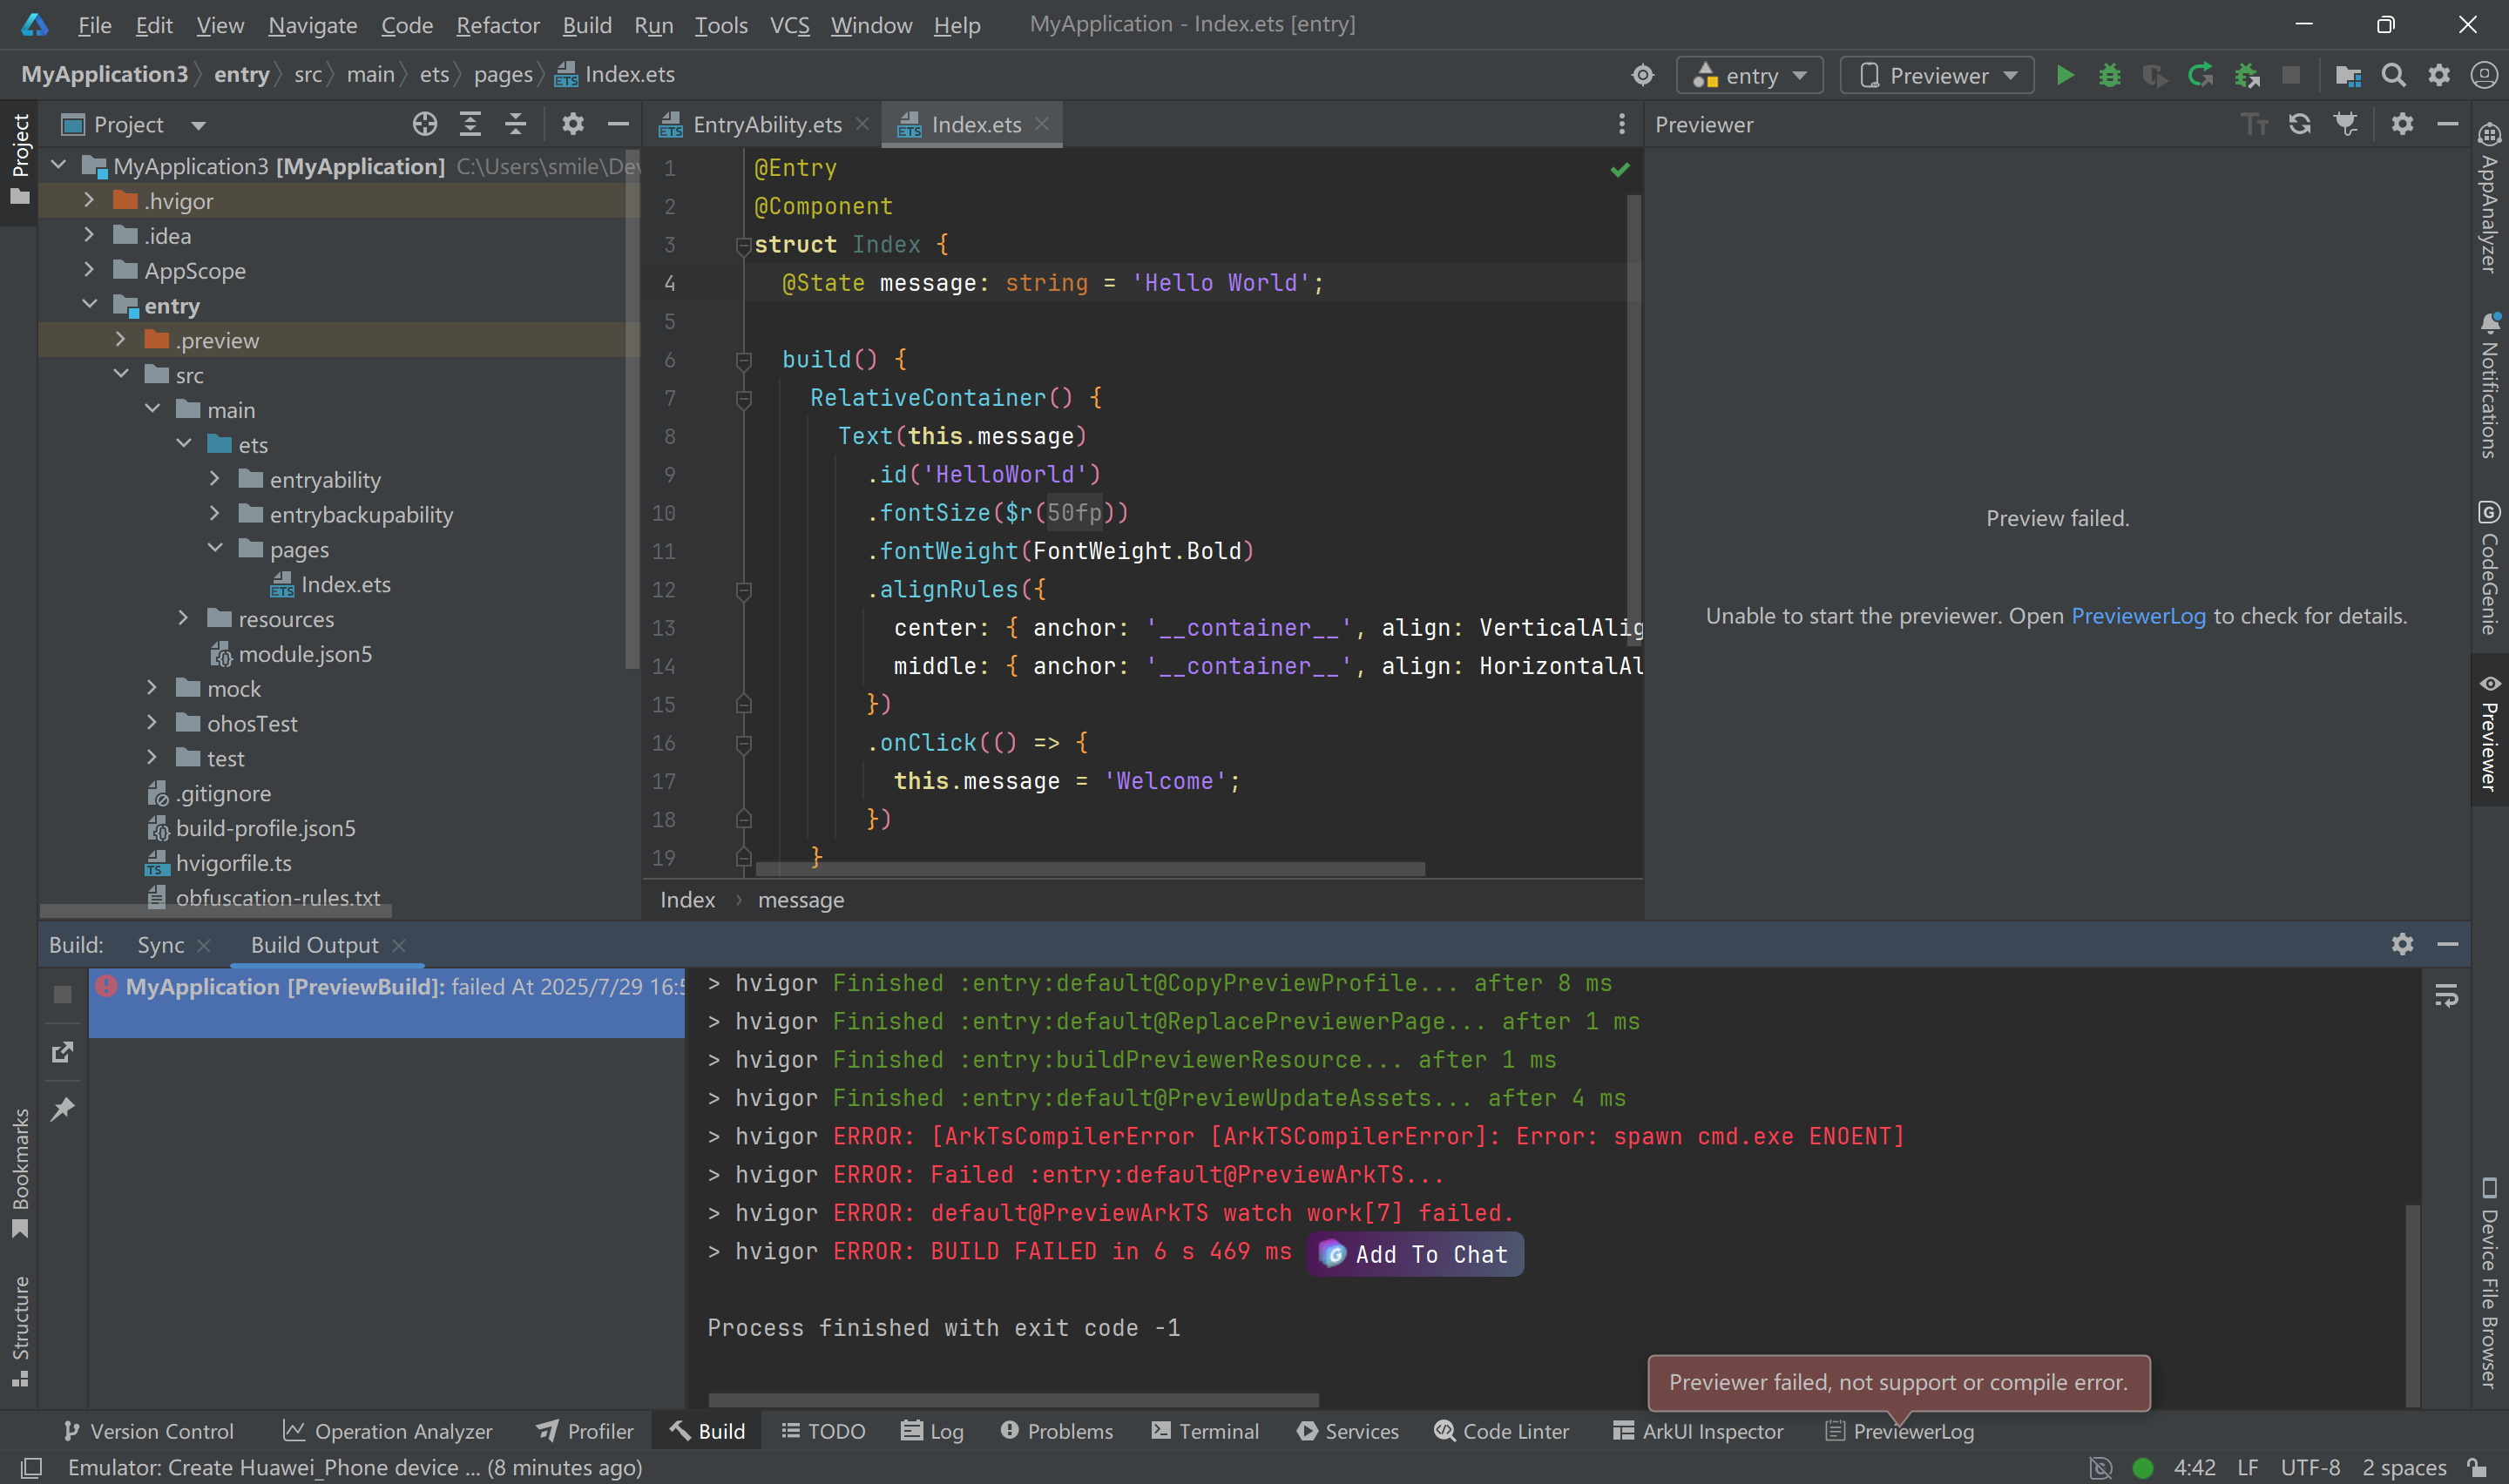Switch to the Sync build tab
2509x1484 pixels.
click(160, 944)
